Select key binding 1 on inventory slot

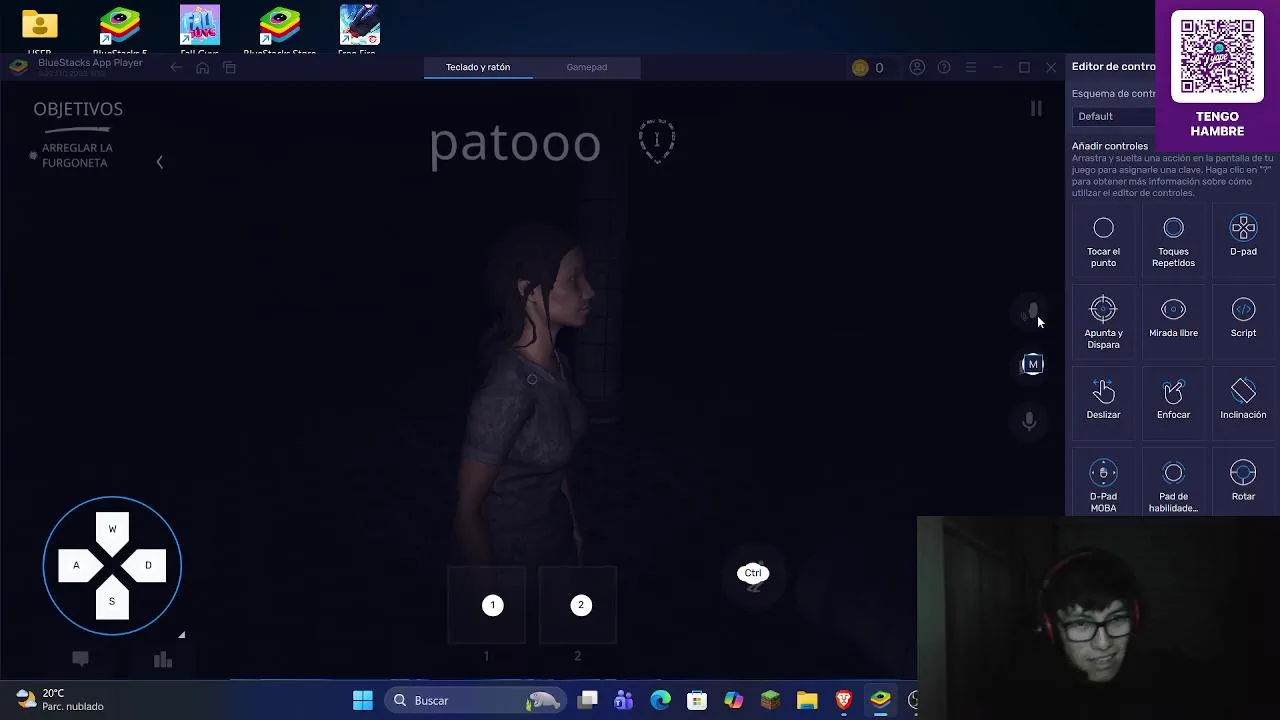click(x=492, y=605)
